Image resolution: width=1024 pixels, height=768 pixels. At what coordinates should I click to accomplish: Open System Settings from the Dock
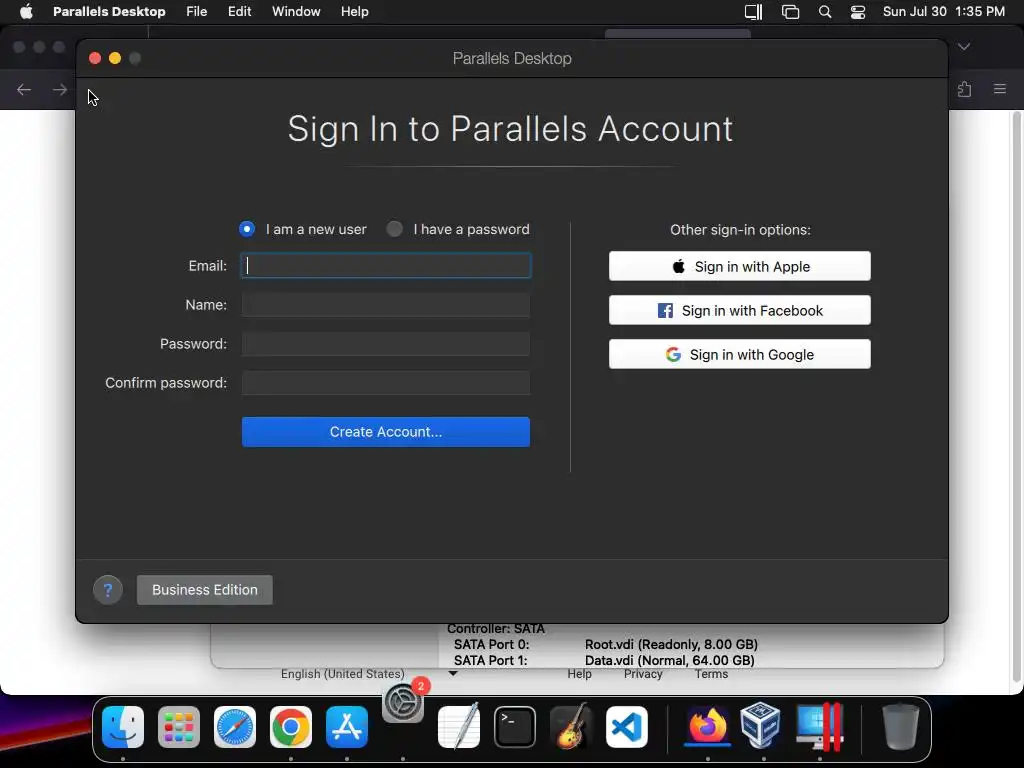coord(403,703)
